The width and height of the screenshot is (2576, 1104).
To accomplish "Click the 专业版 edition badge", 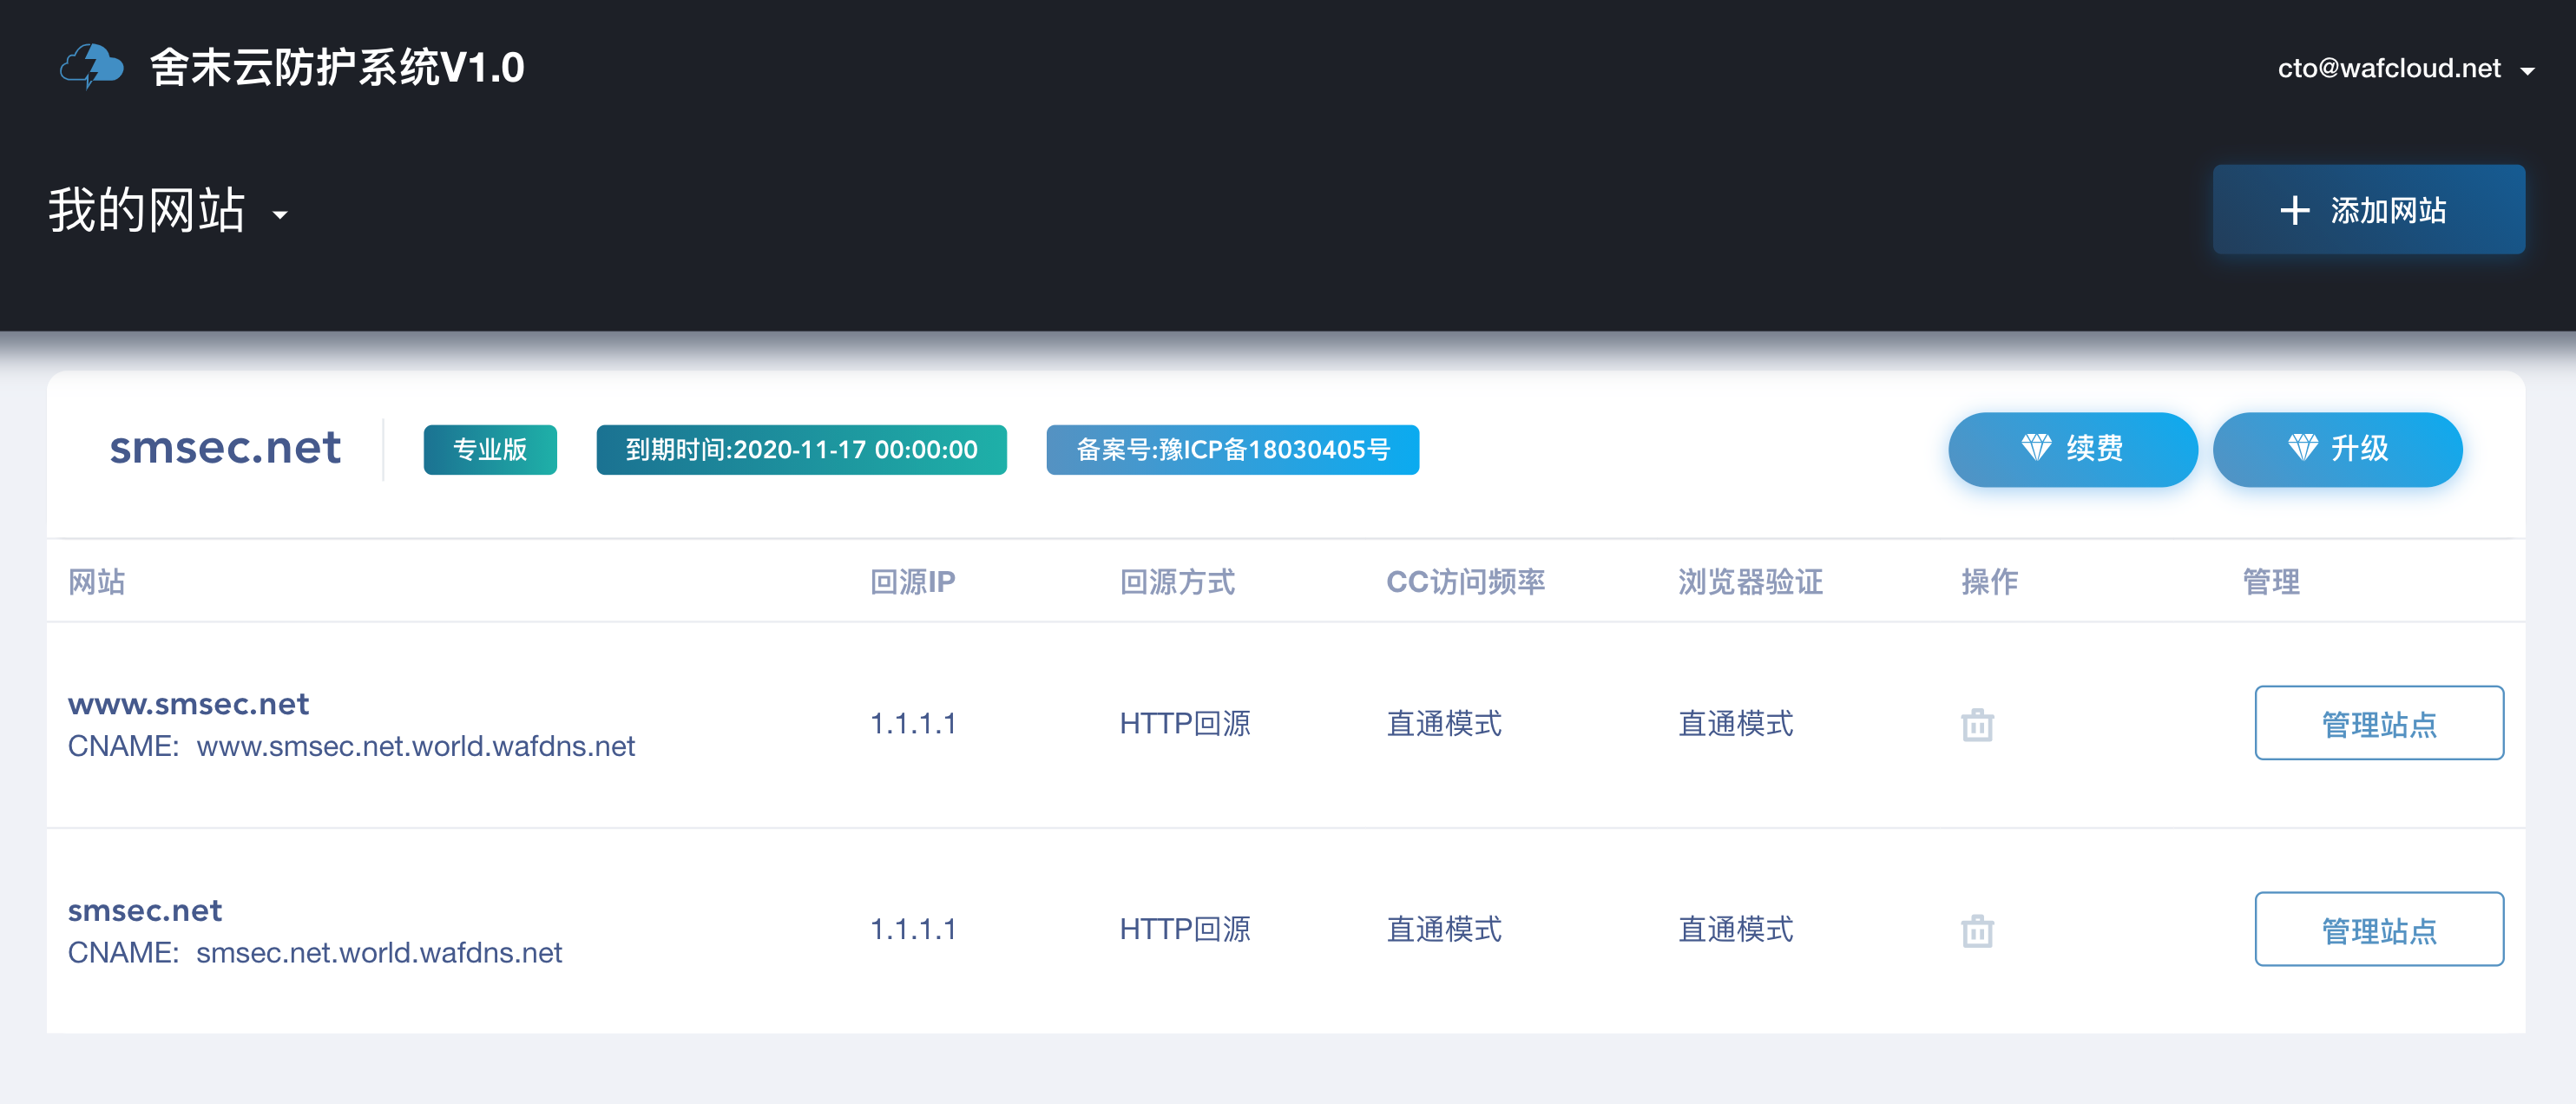I will pyautogui.click(x=490, y=449).
